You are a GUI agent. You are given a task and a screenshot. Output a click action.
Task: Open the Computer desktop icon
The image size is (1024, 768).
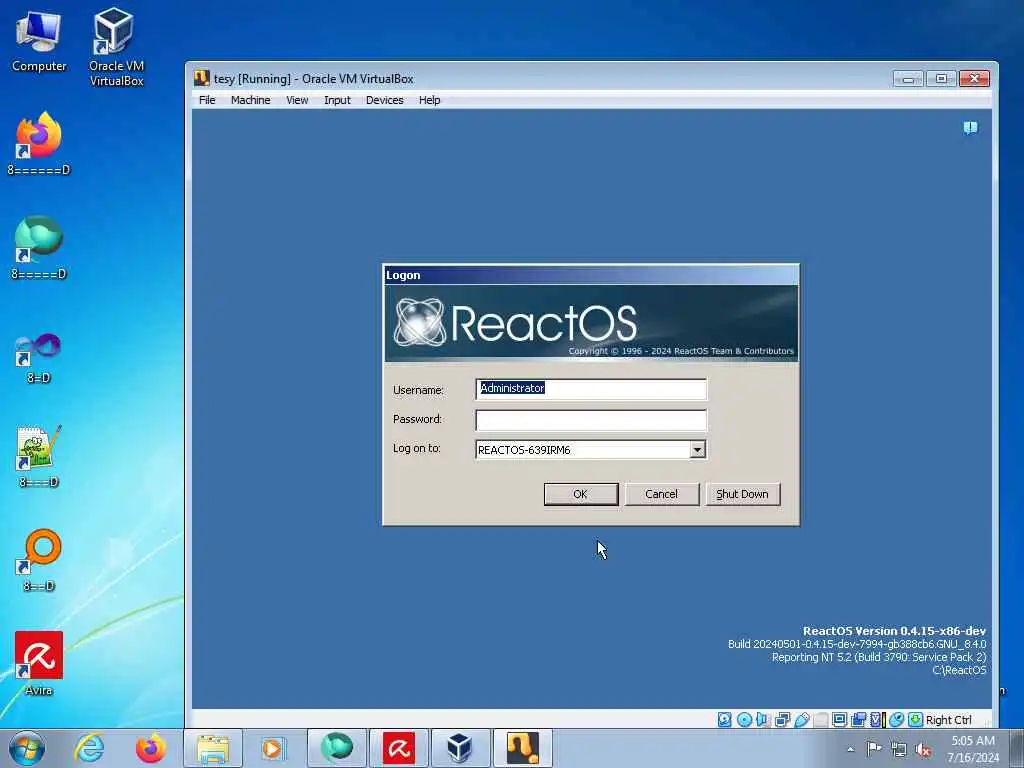pos(39,42)
